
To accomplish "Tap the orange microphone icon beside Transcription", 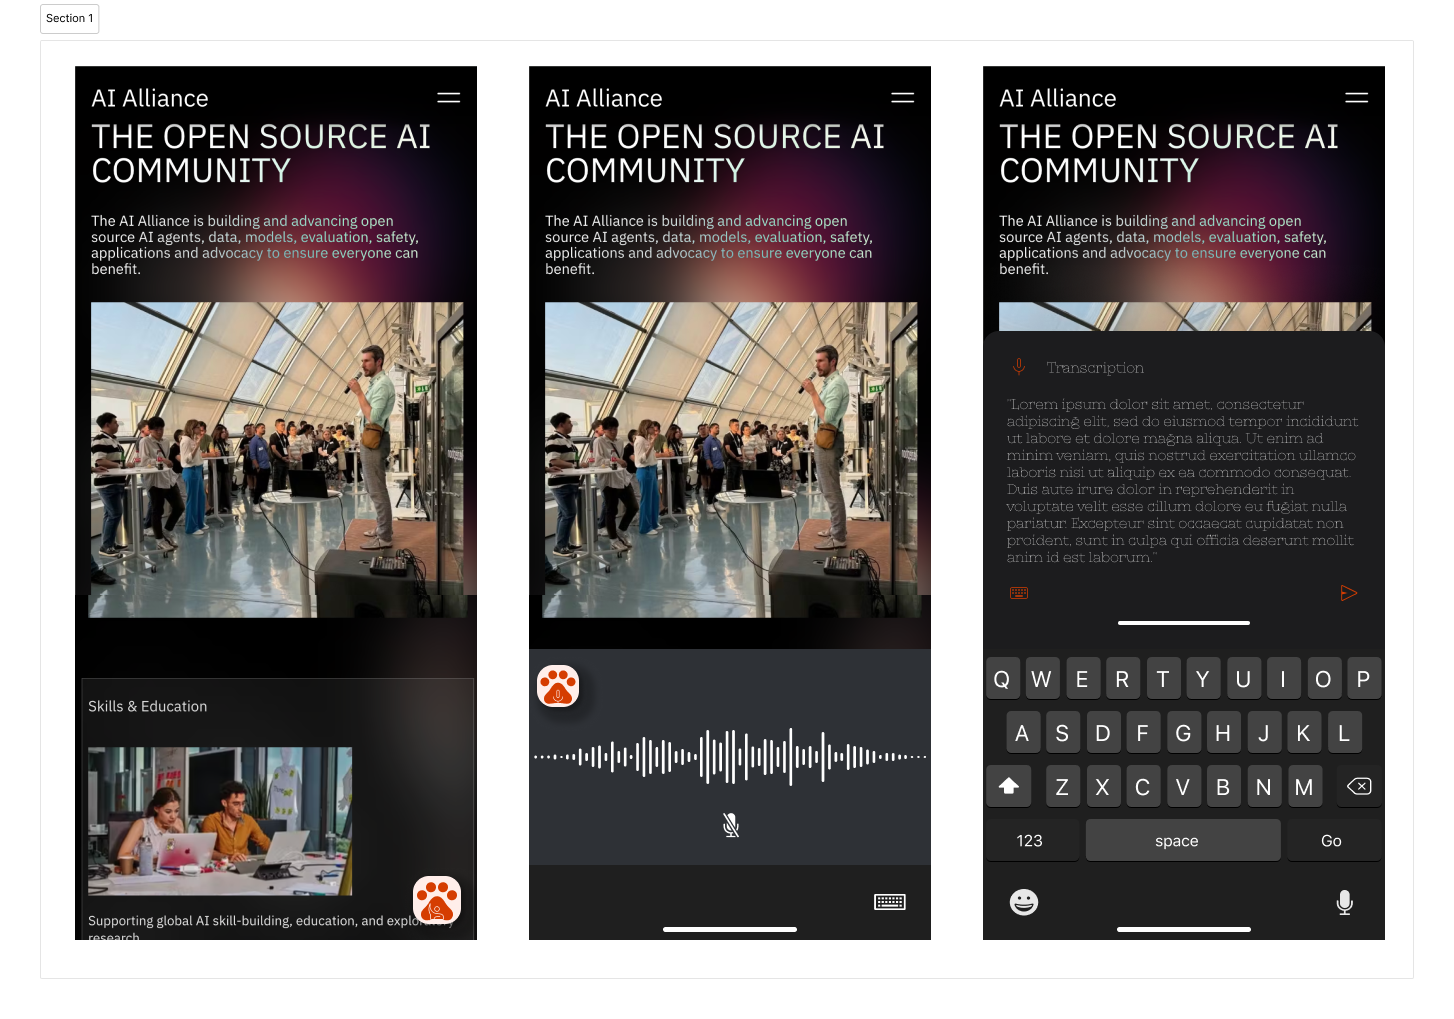I will pos(1019,367).
